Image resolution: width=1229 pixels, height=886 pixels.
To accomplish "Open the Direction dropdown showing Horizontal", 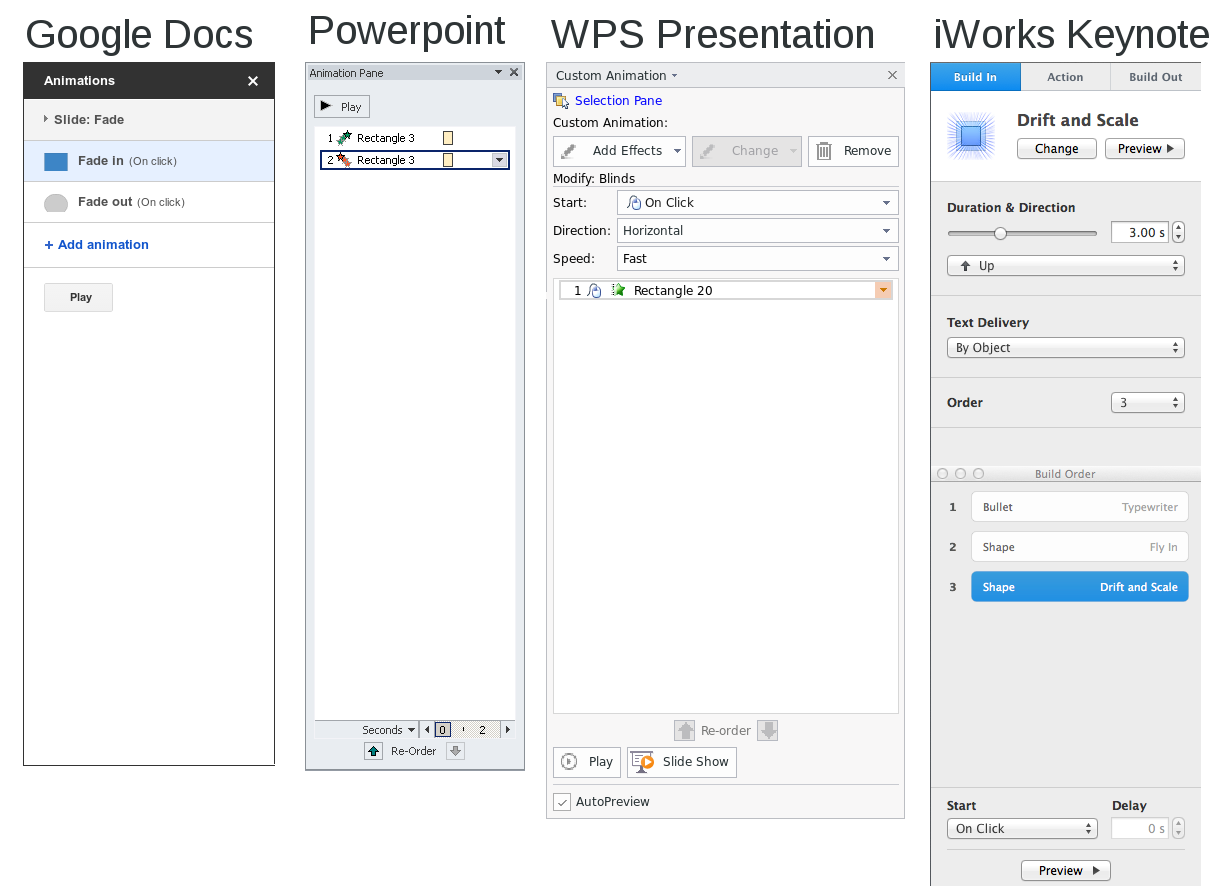I will (757, 231).
